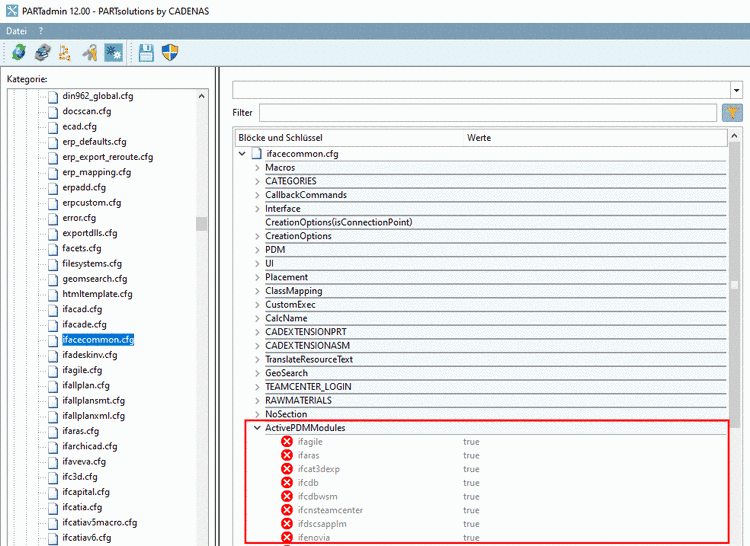This screenshot has width=750, height=546.
Task: Select erp_export_reroute.cfg in category list
Action: tap(108, 157)
